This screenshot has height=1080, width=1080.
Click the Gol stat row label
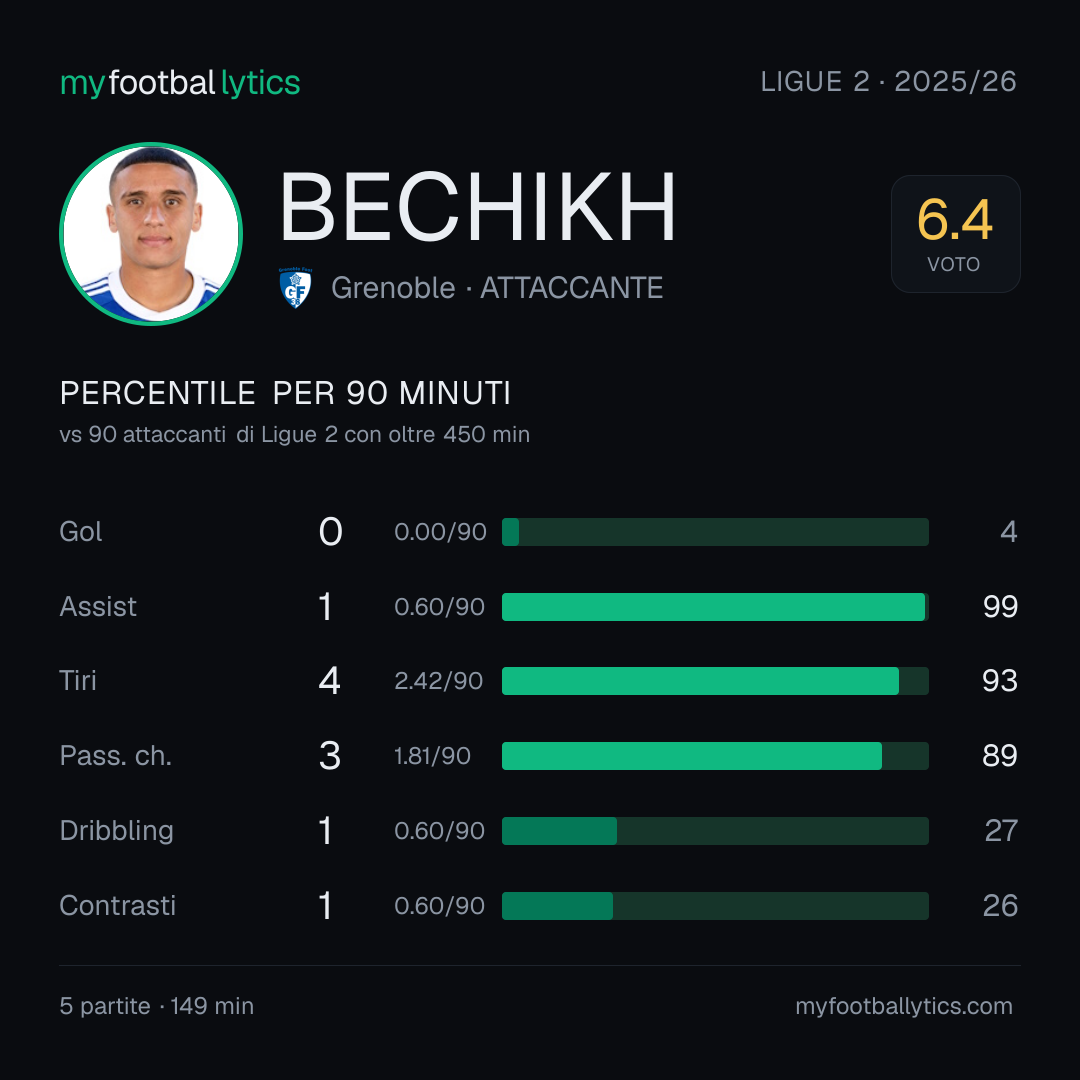coord(81,532)
